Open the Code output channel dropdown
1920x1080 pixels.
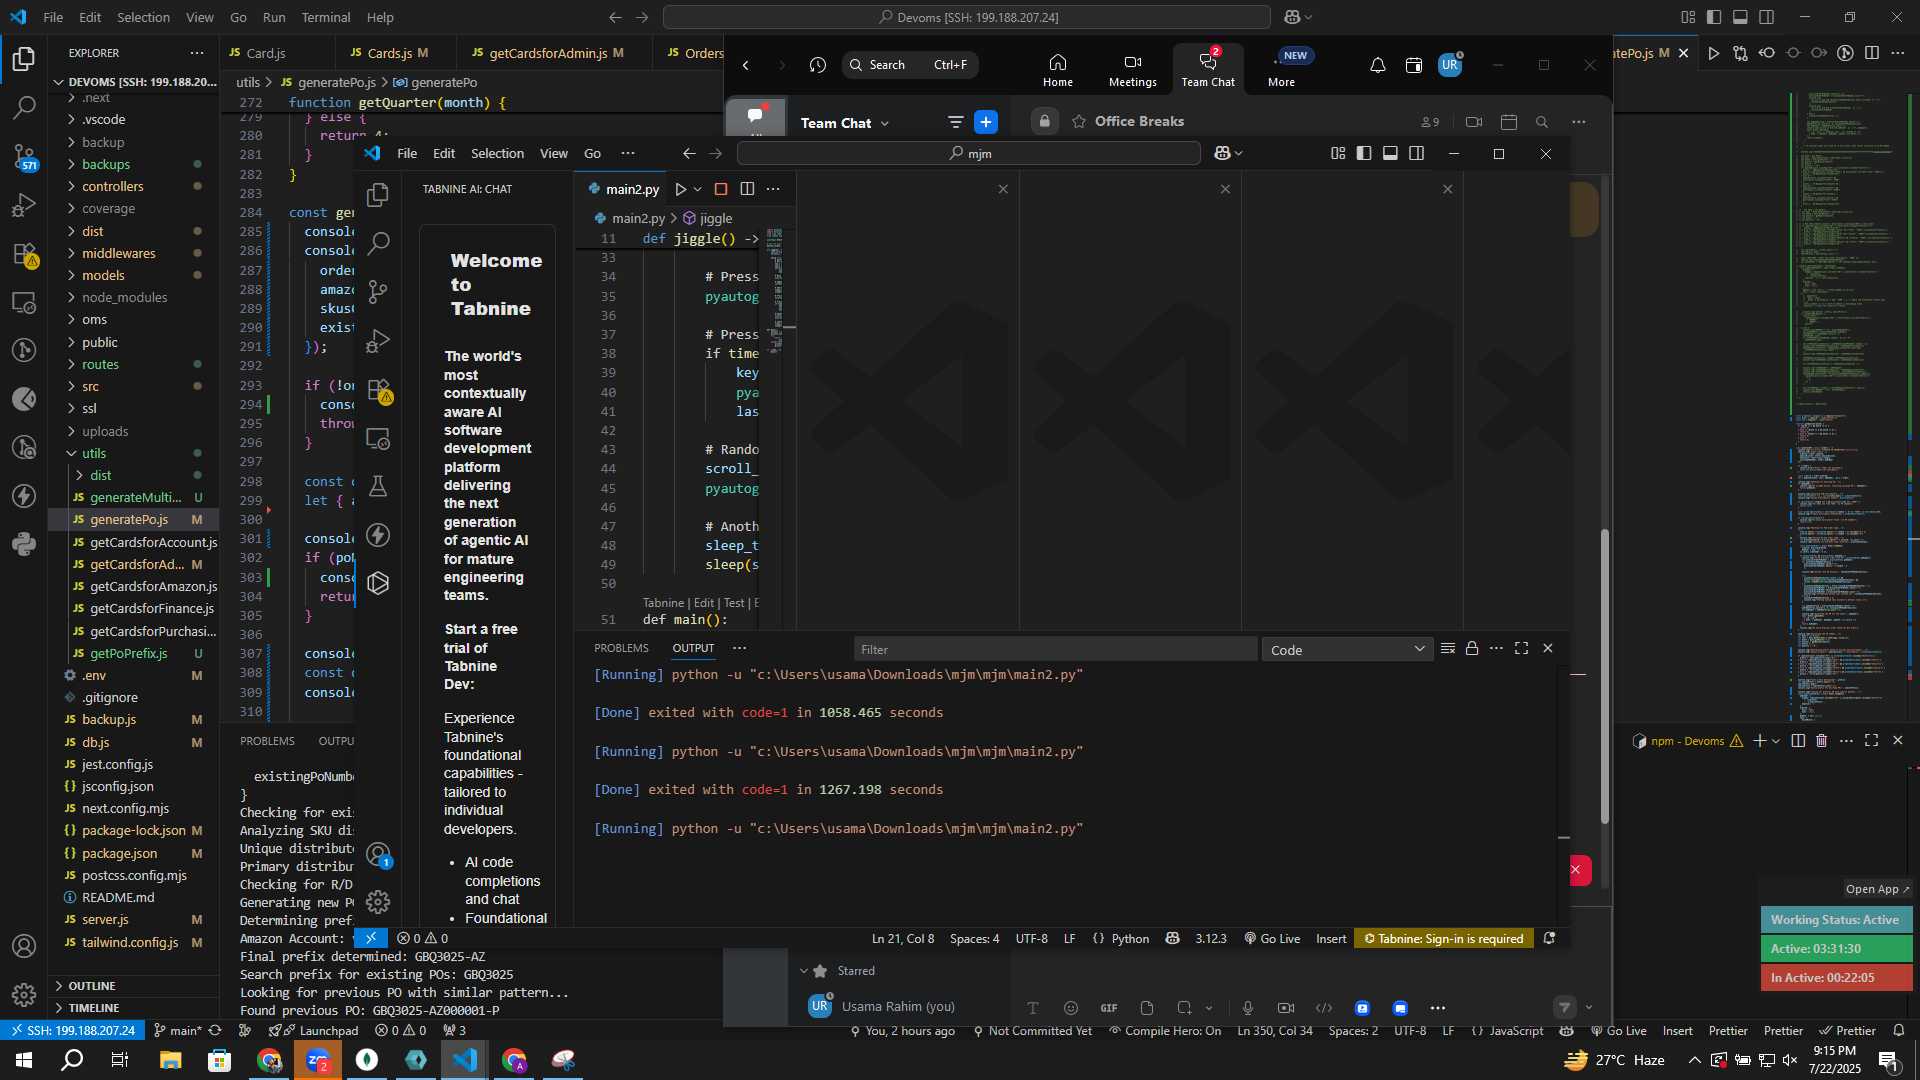(x=1347, y=650)
